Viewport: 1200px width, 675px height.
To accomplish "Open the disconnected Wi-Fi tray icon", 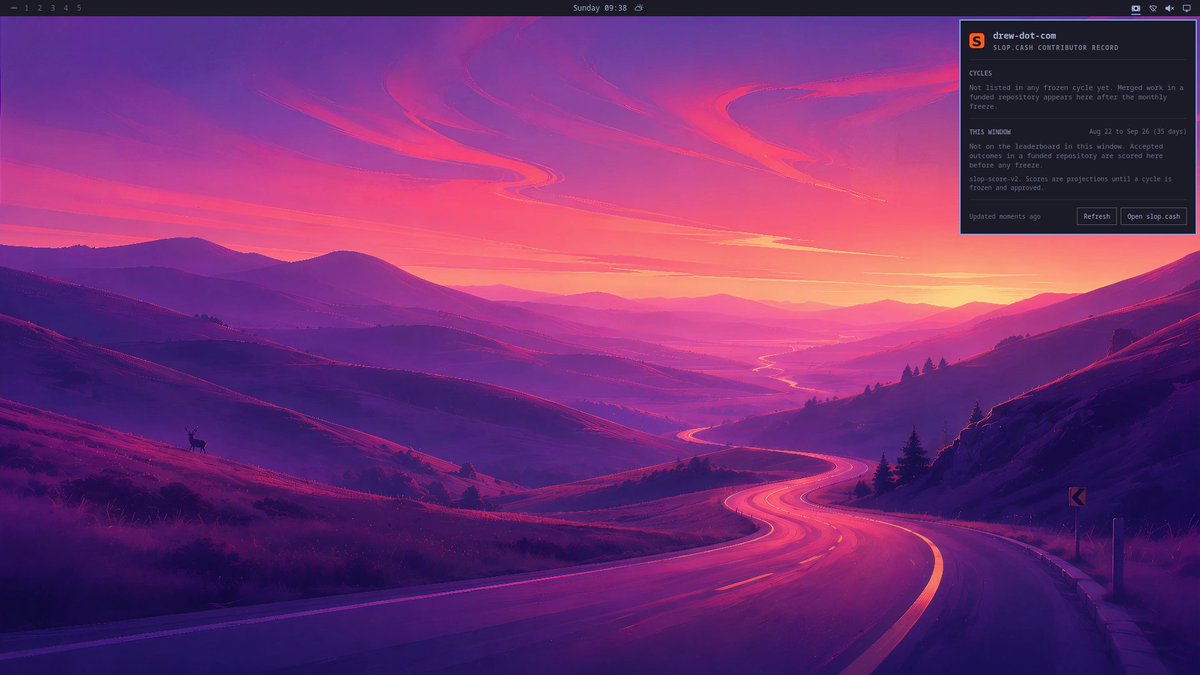I will (x=1152, y=8).
